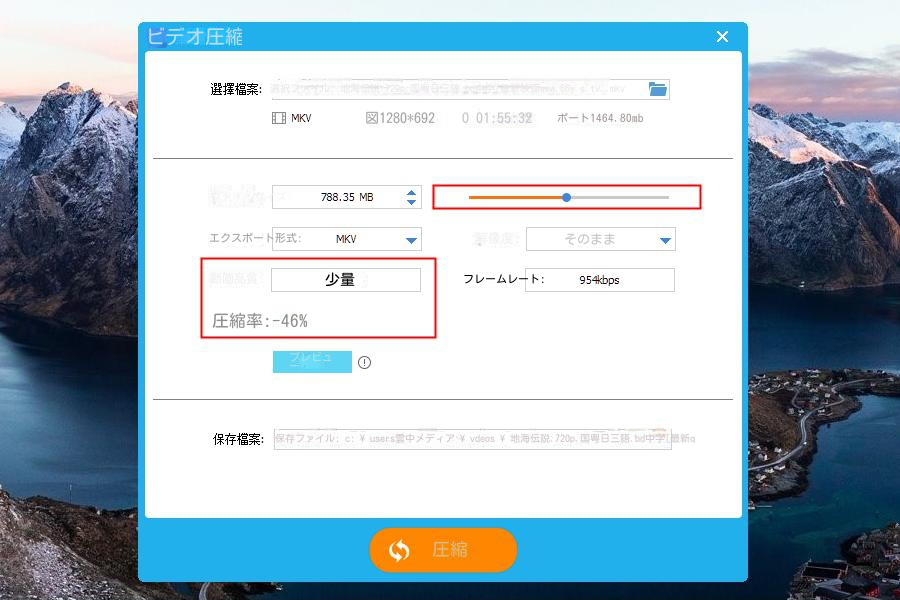Click the film strip icon beside MKV
This screenshot has height=600, width=900.
click(278, 118)
